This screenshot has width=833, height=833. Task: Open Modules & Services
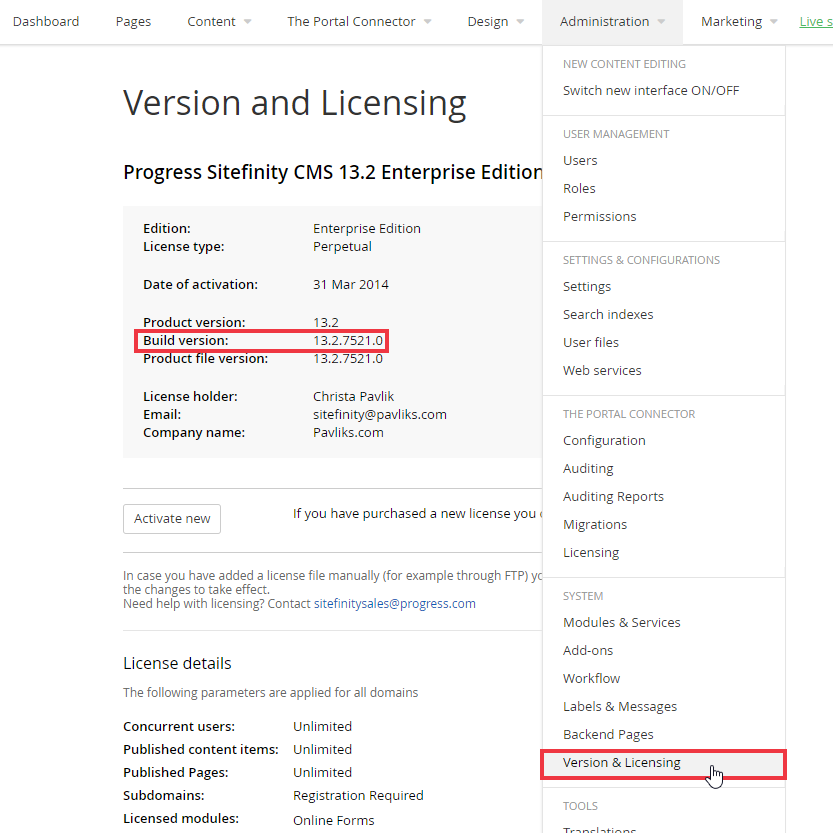coord(622,623)
